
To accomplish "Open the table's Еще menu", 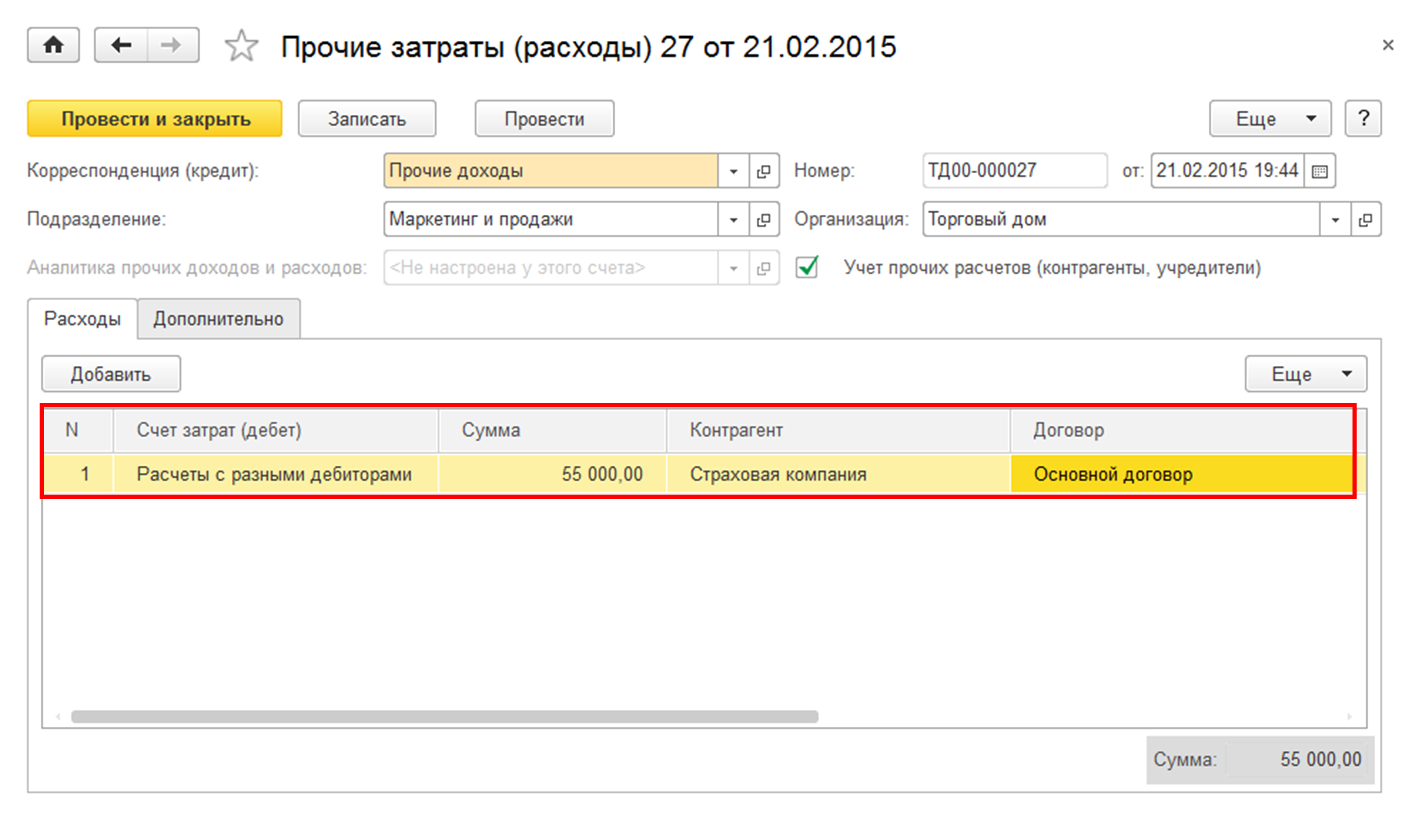I will coord(1305,374).
